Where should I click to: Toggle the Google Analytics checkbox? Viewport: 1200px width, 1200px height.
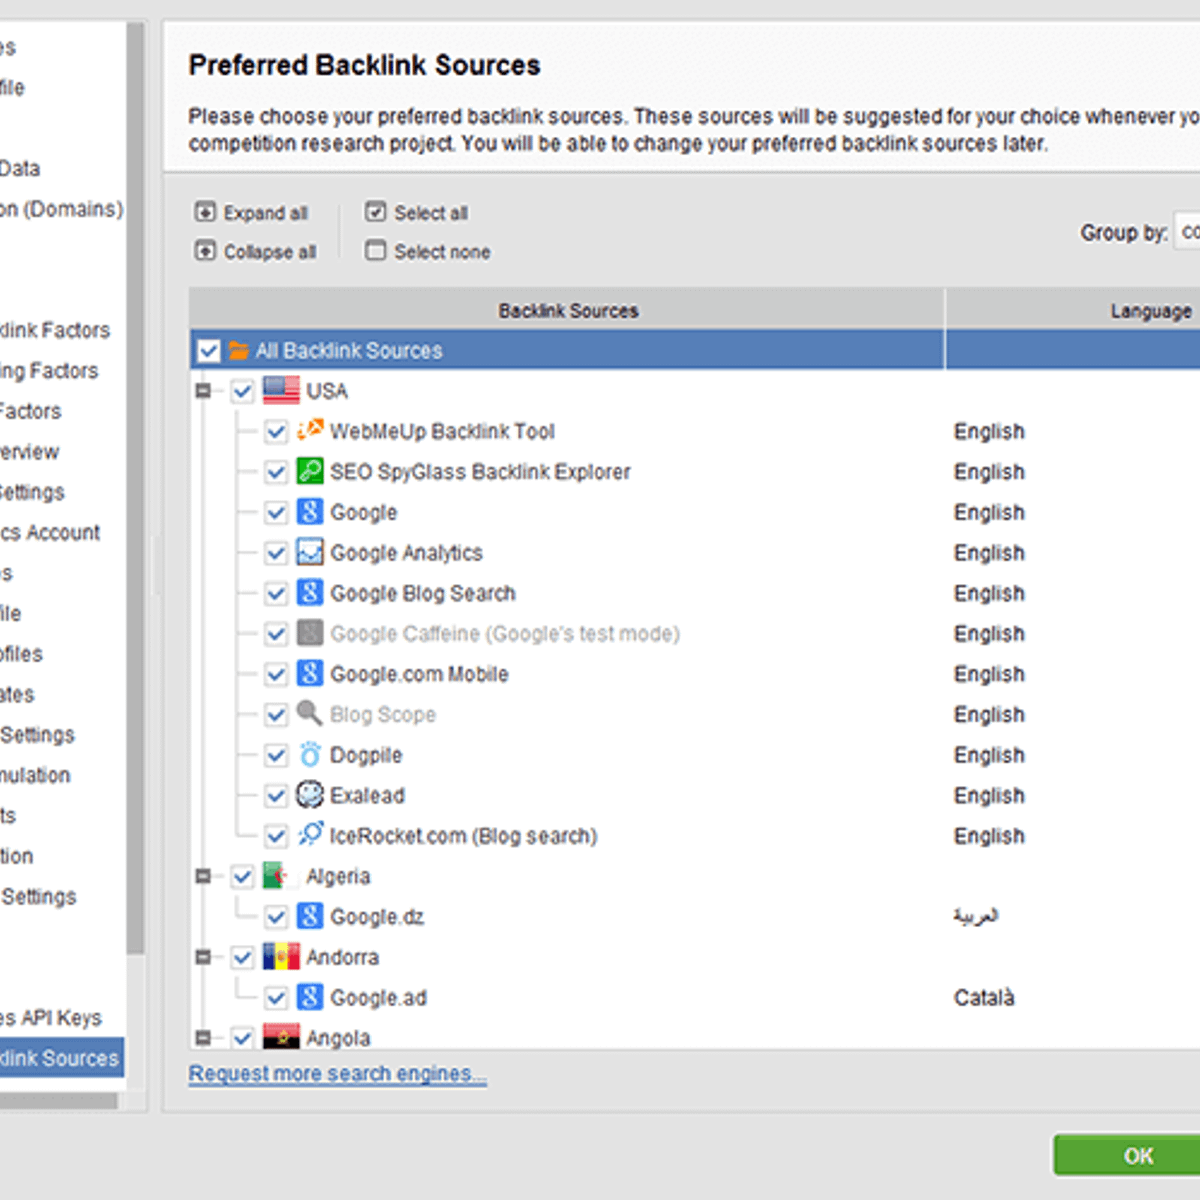(276, 553)
